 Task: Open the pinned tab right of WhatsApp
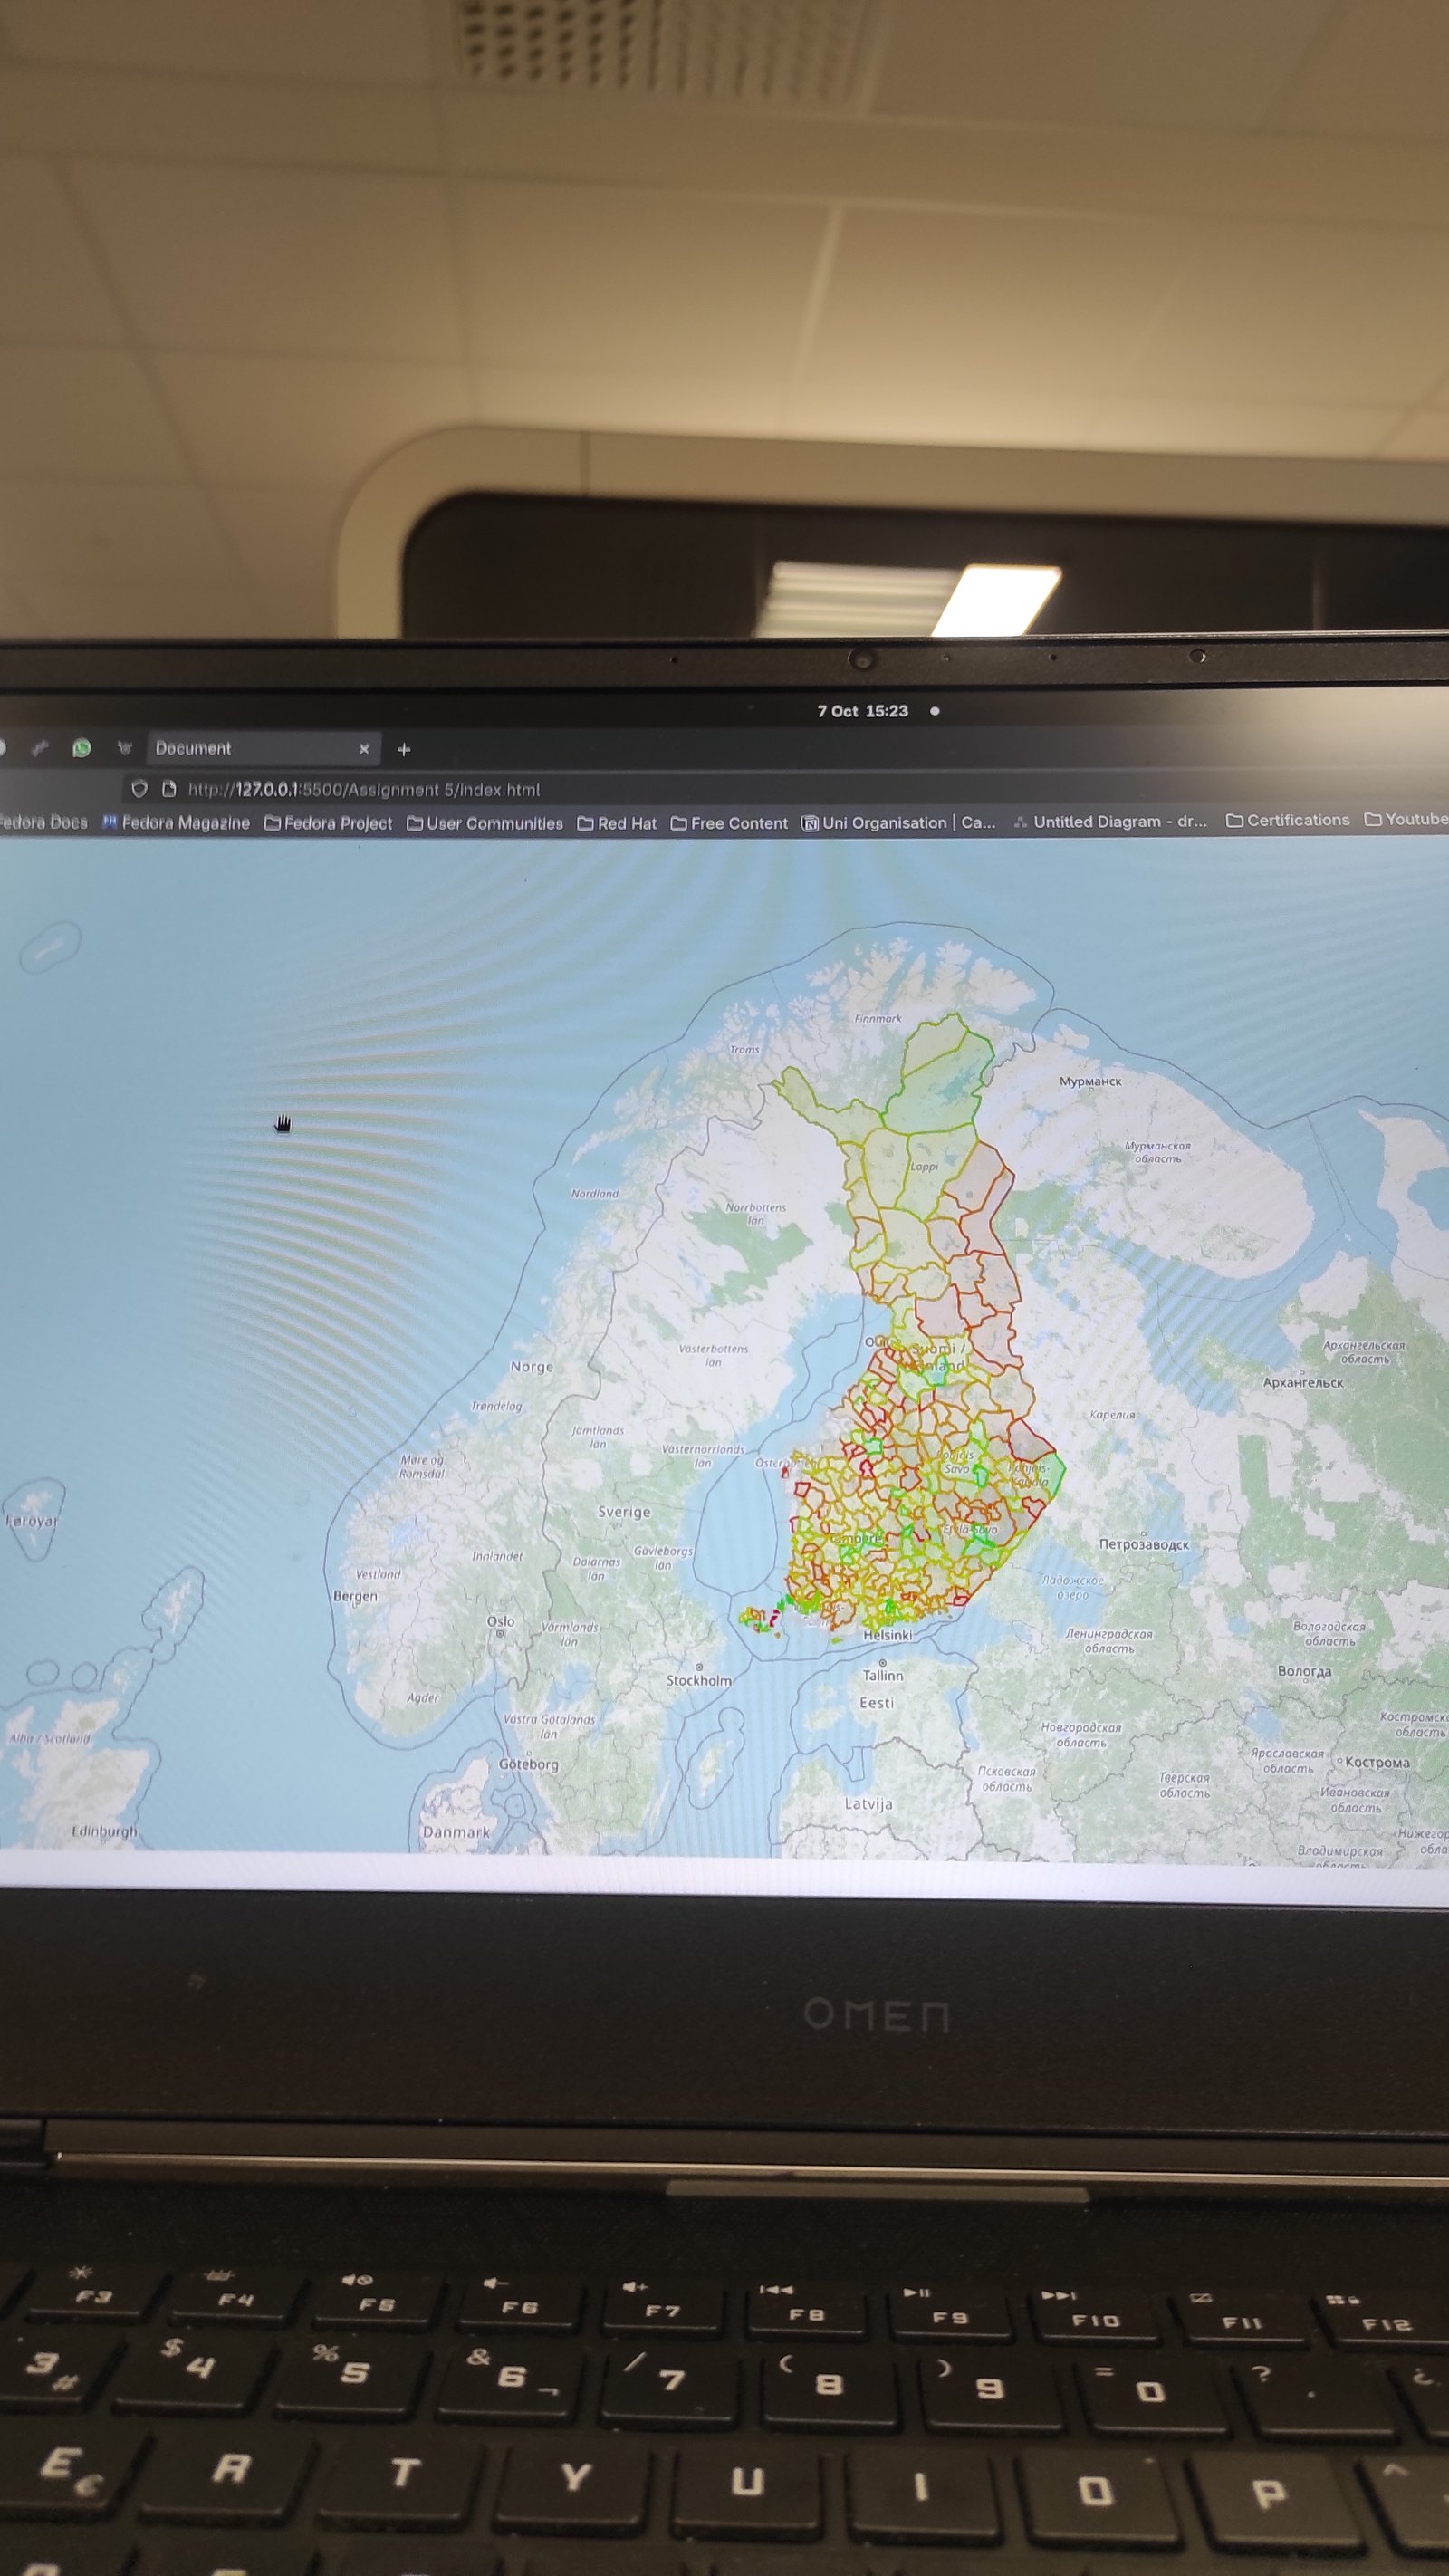tap(124, 748)
